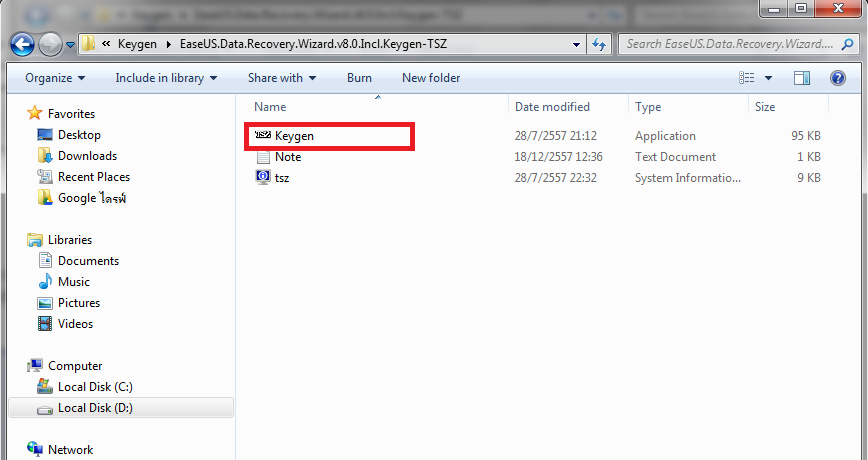Open the recent pages dropdown arrow

click(x=70, y=45)
